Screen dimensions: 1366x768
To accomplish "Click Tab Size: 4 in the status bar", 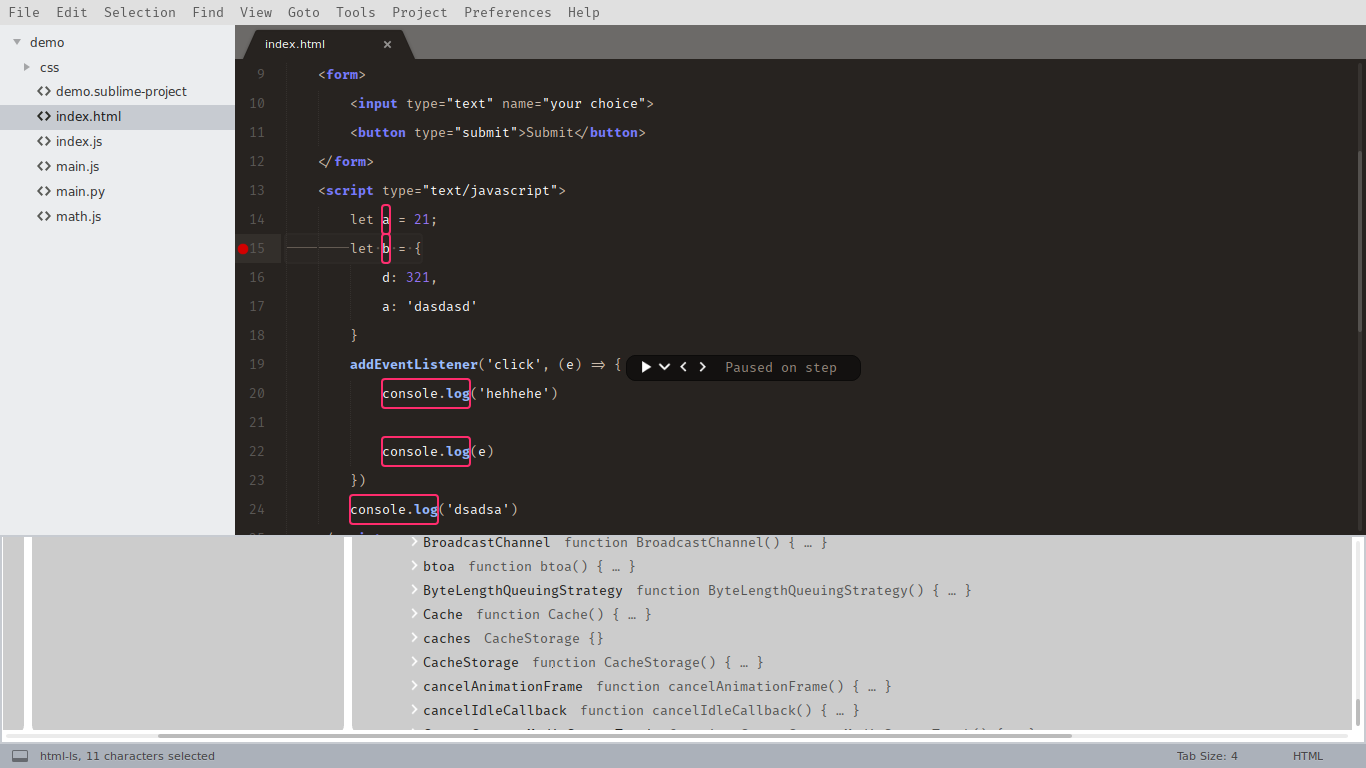I will click(x=1207, y=755).
